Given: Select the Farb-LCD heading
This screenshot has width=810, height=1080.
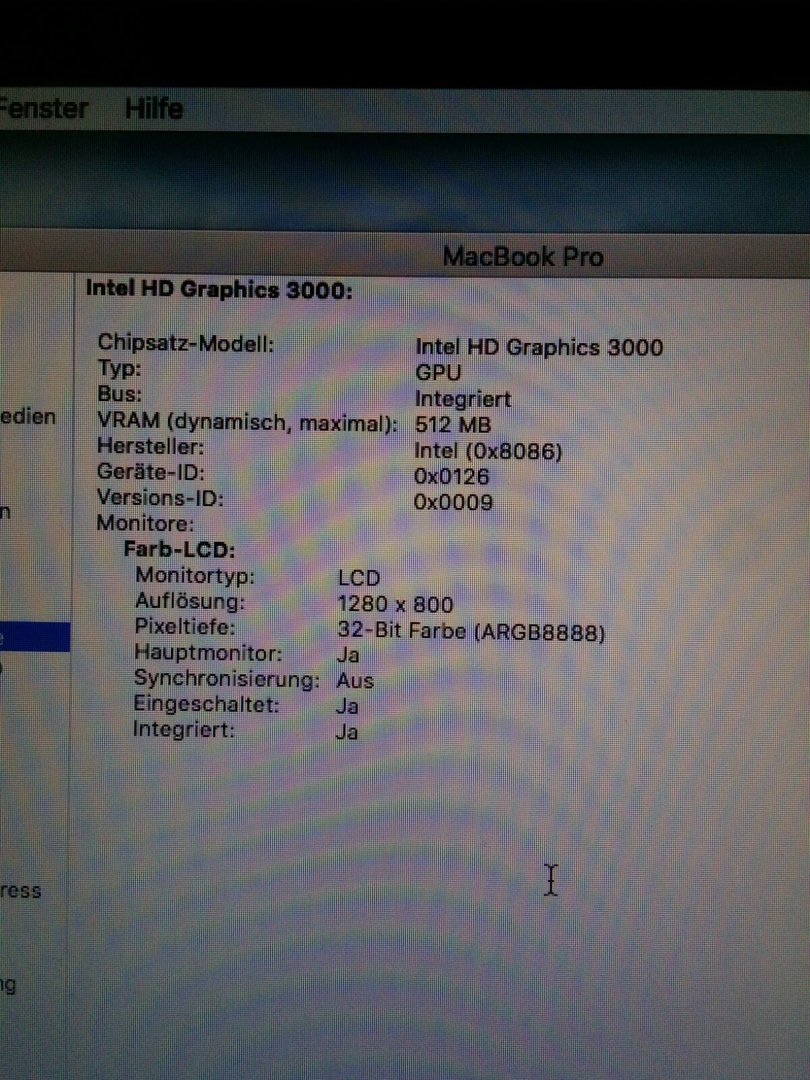Looking at the screenshot, I should (x=179, y=550).
